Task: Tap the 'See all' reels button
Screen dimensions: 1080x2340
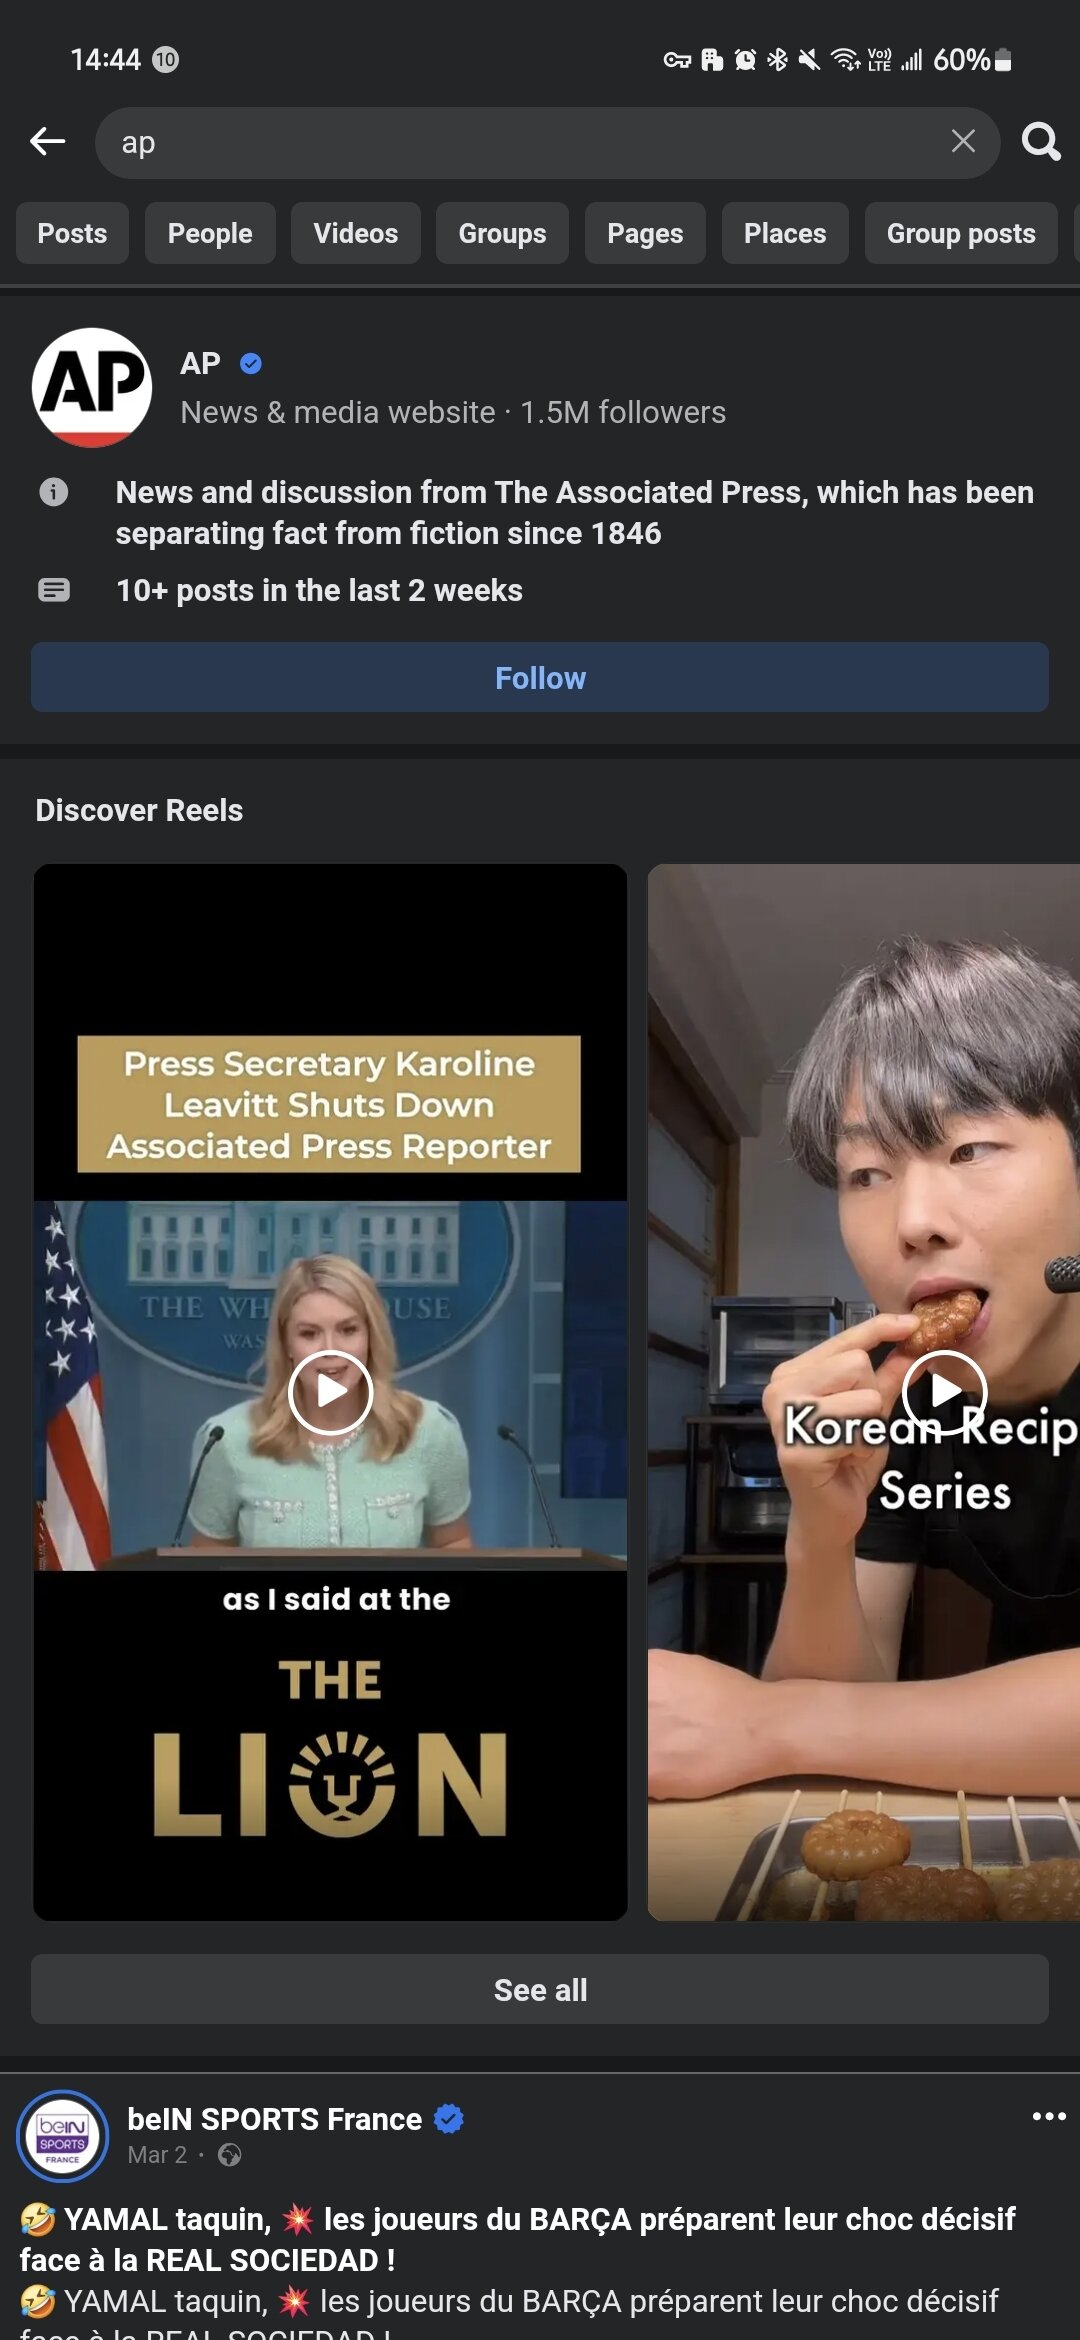Action: (540, 1989)
